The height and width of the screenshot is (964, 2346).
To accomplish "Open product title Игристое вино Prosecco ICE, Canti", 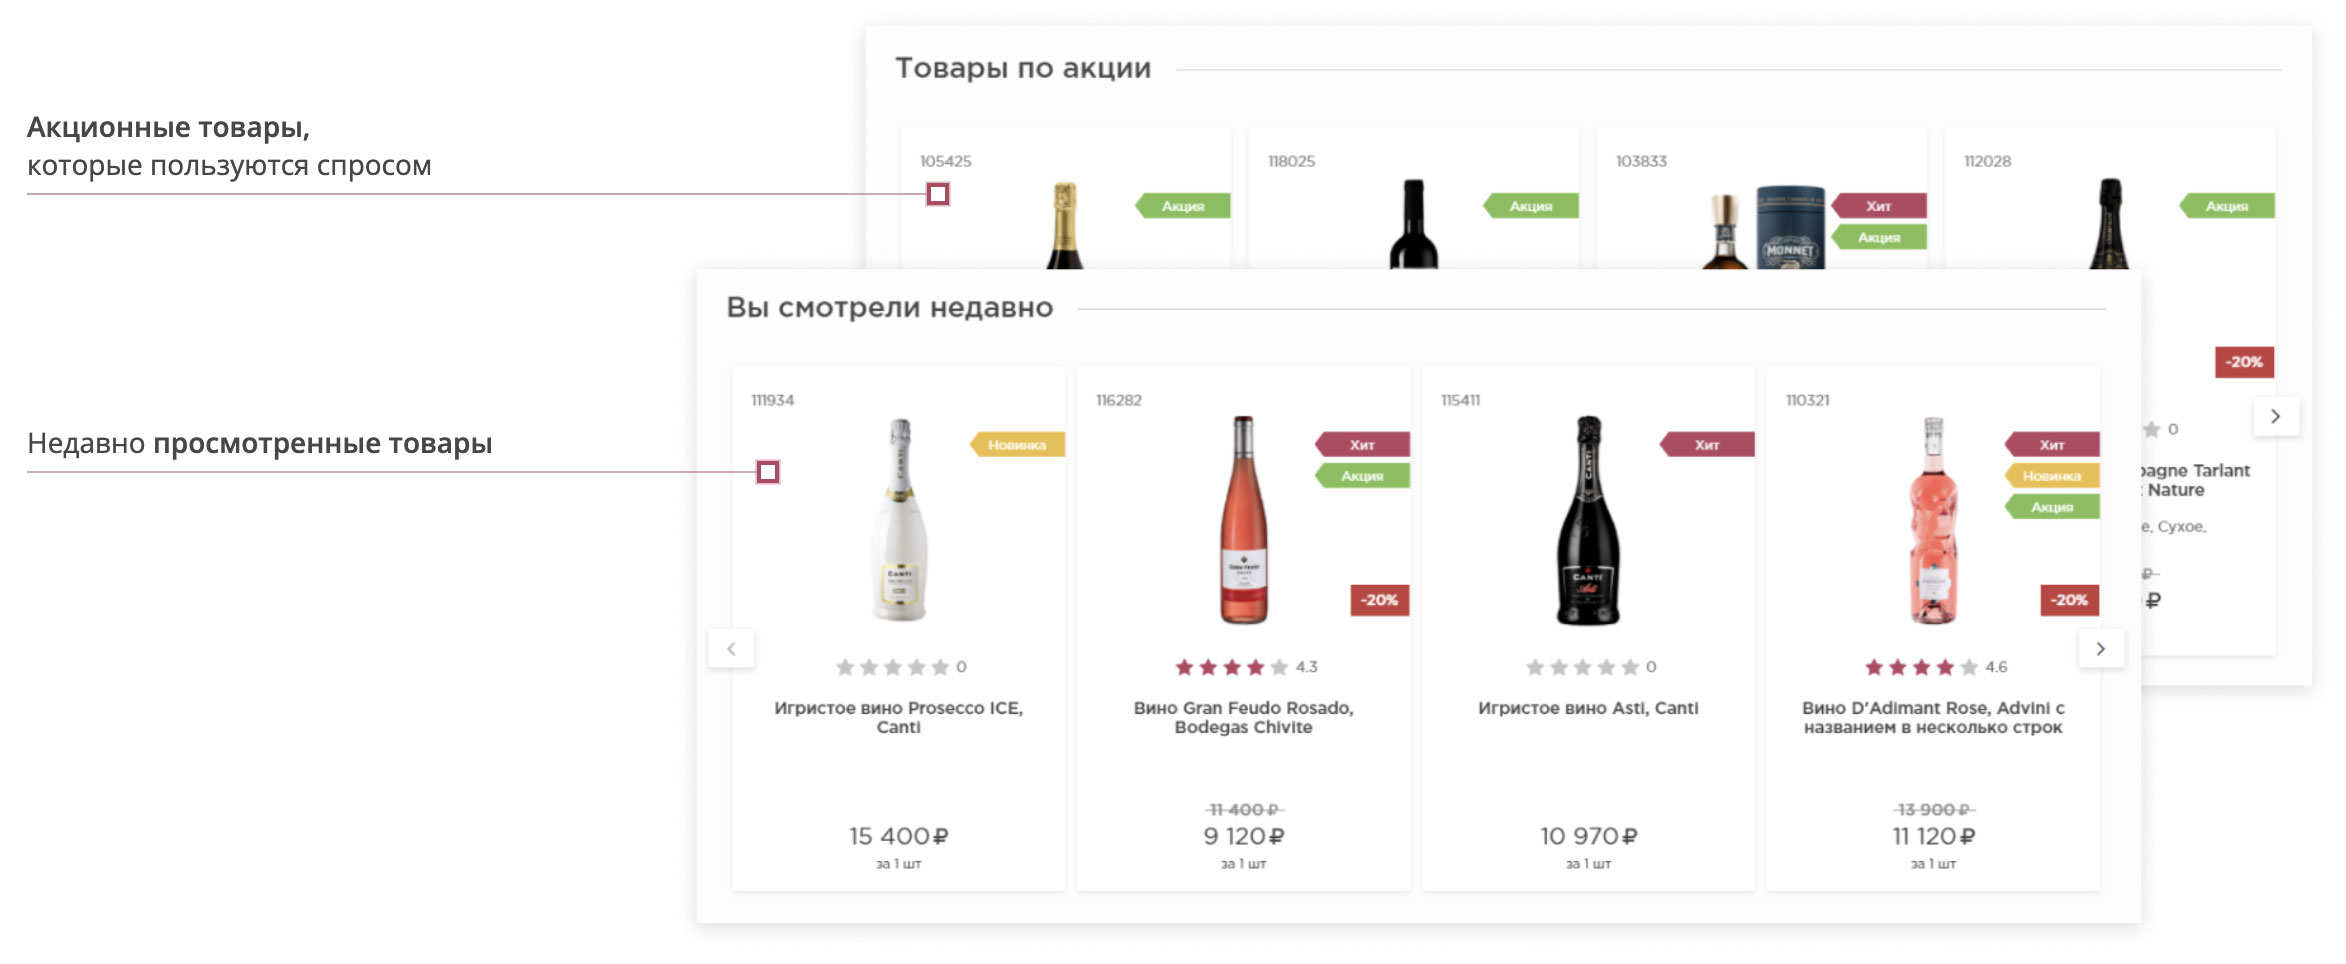I will 898,717.
